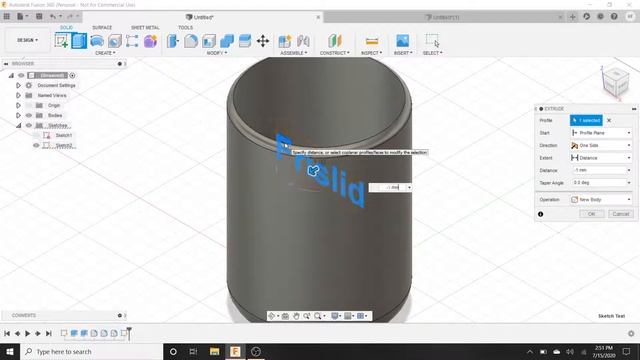Screen dimensions: 640x360
Task: Collapse the Sketches folder
Action: [x=18, y=126]
